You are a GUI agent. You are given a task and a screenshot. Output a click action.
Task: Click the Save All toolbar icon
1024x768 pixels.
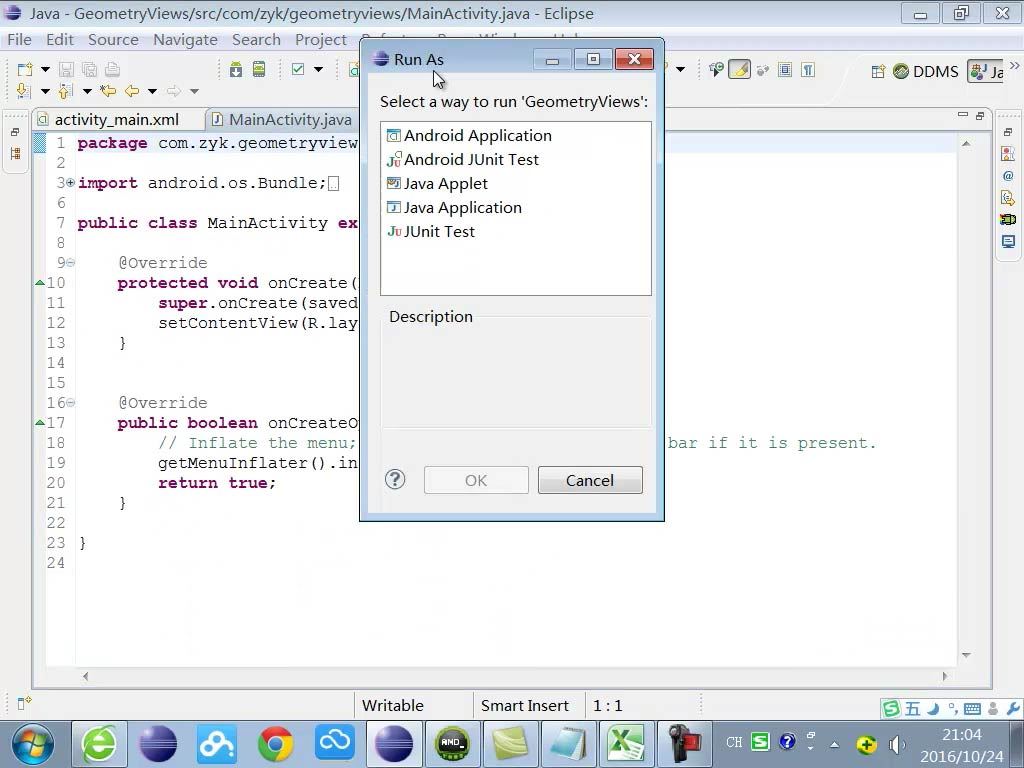click(89, 69)
